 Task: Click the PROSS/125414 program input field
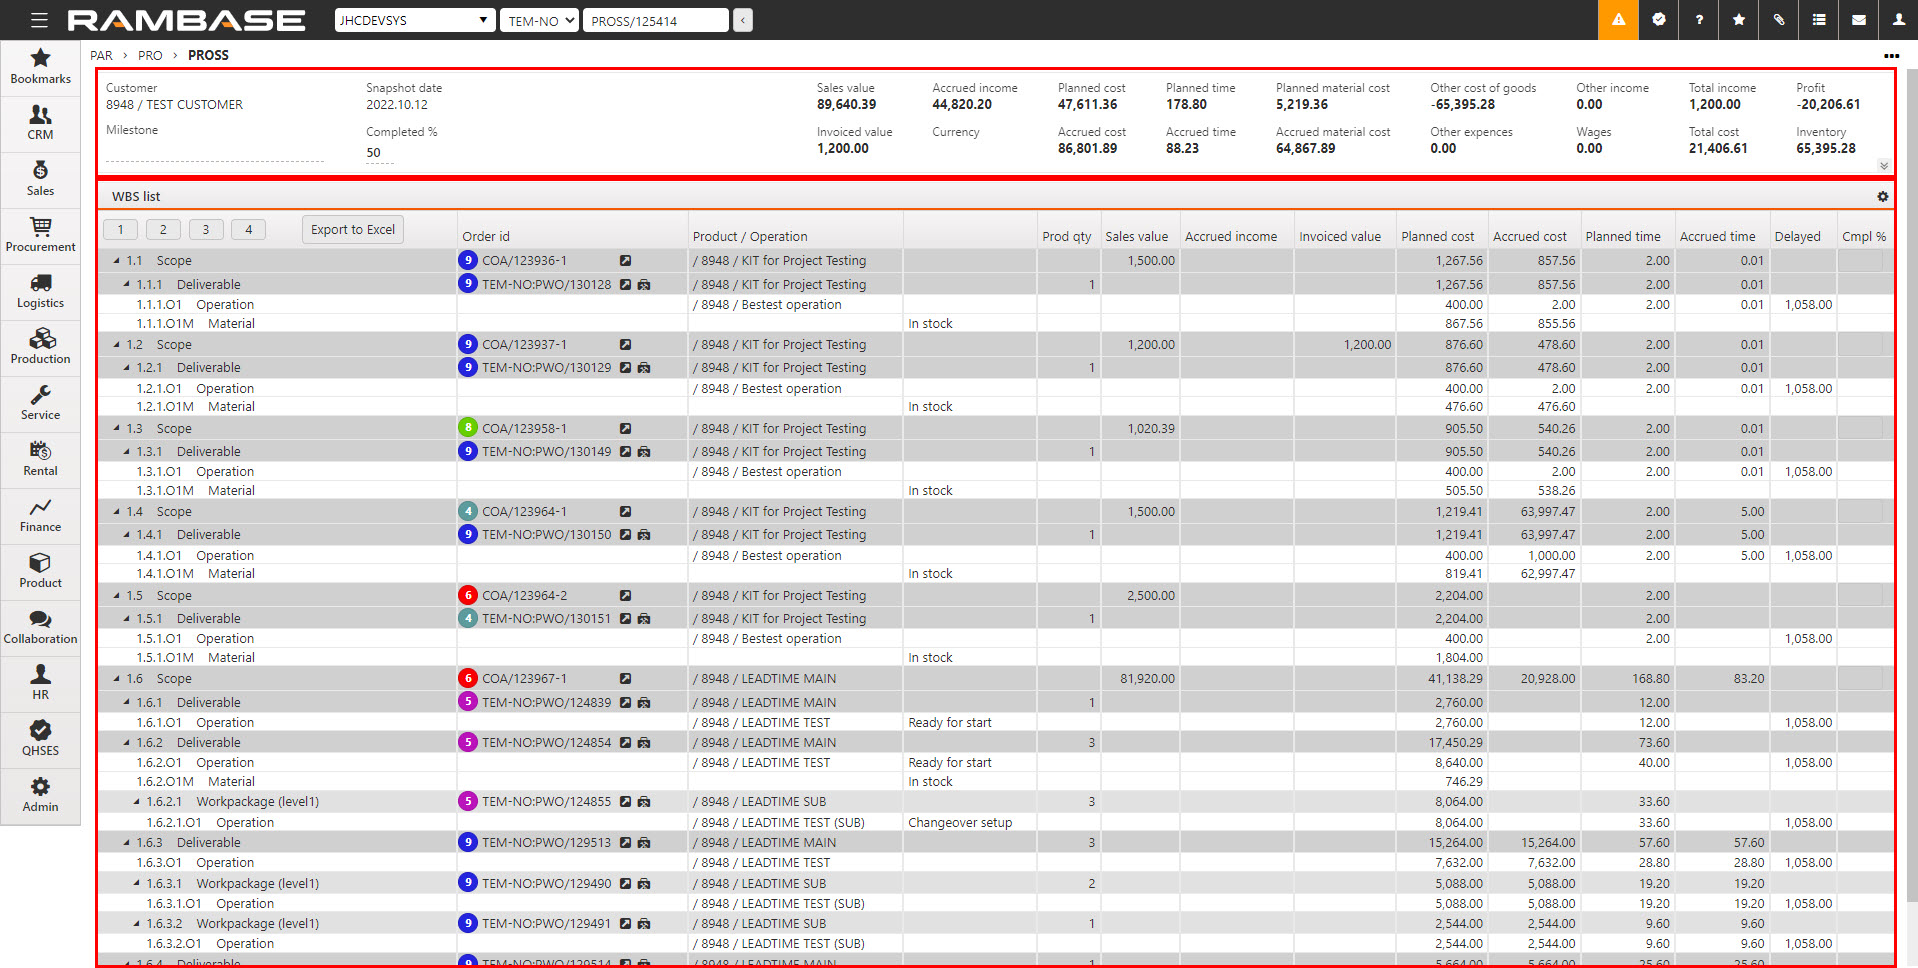[x=656, y=20]
